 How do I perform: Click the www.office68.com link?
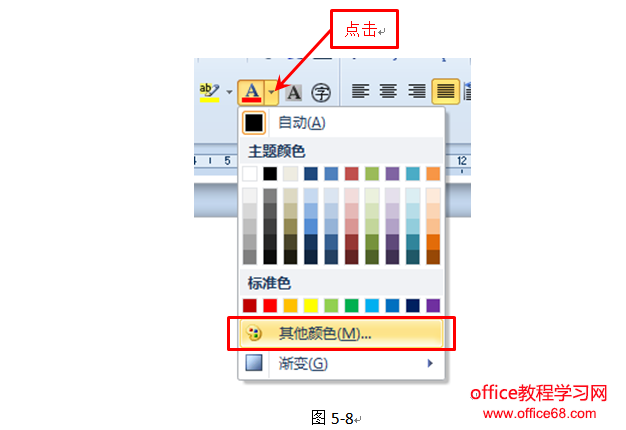(x=539, y=414)
